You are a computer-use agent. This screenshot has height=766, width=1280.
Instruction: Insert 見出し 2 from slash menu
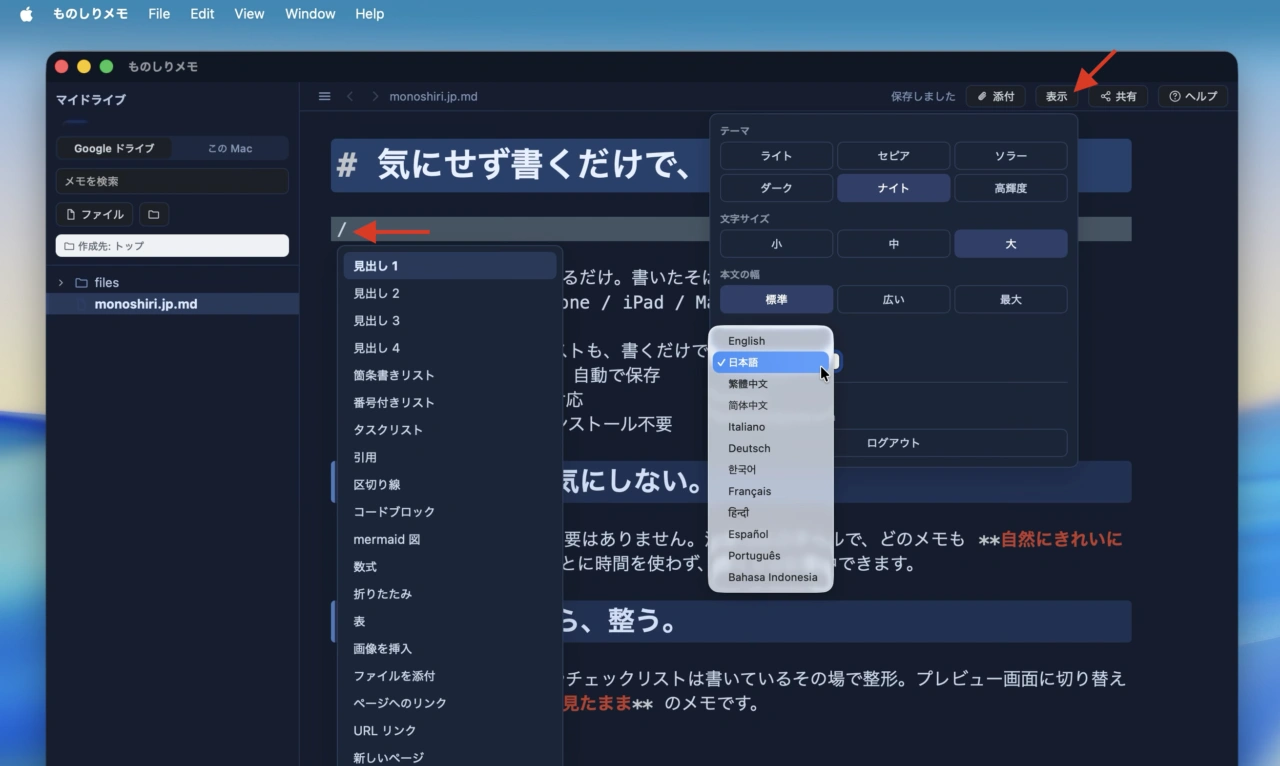click(x=450, y=293)
